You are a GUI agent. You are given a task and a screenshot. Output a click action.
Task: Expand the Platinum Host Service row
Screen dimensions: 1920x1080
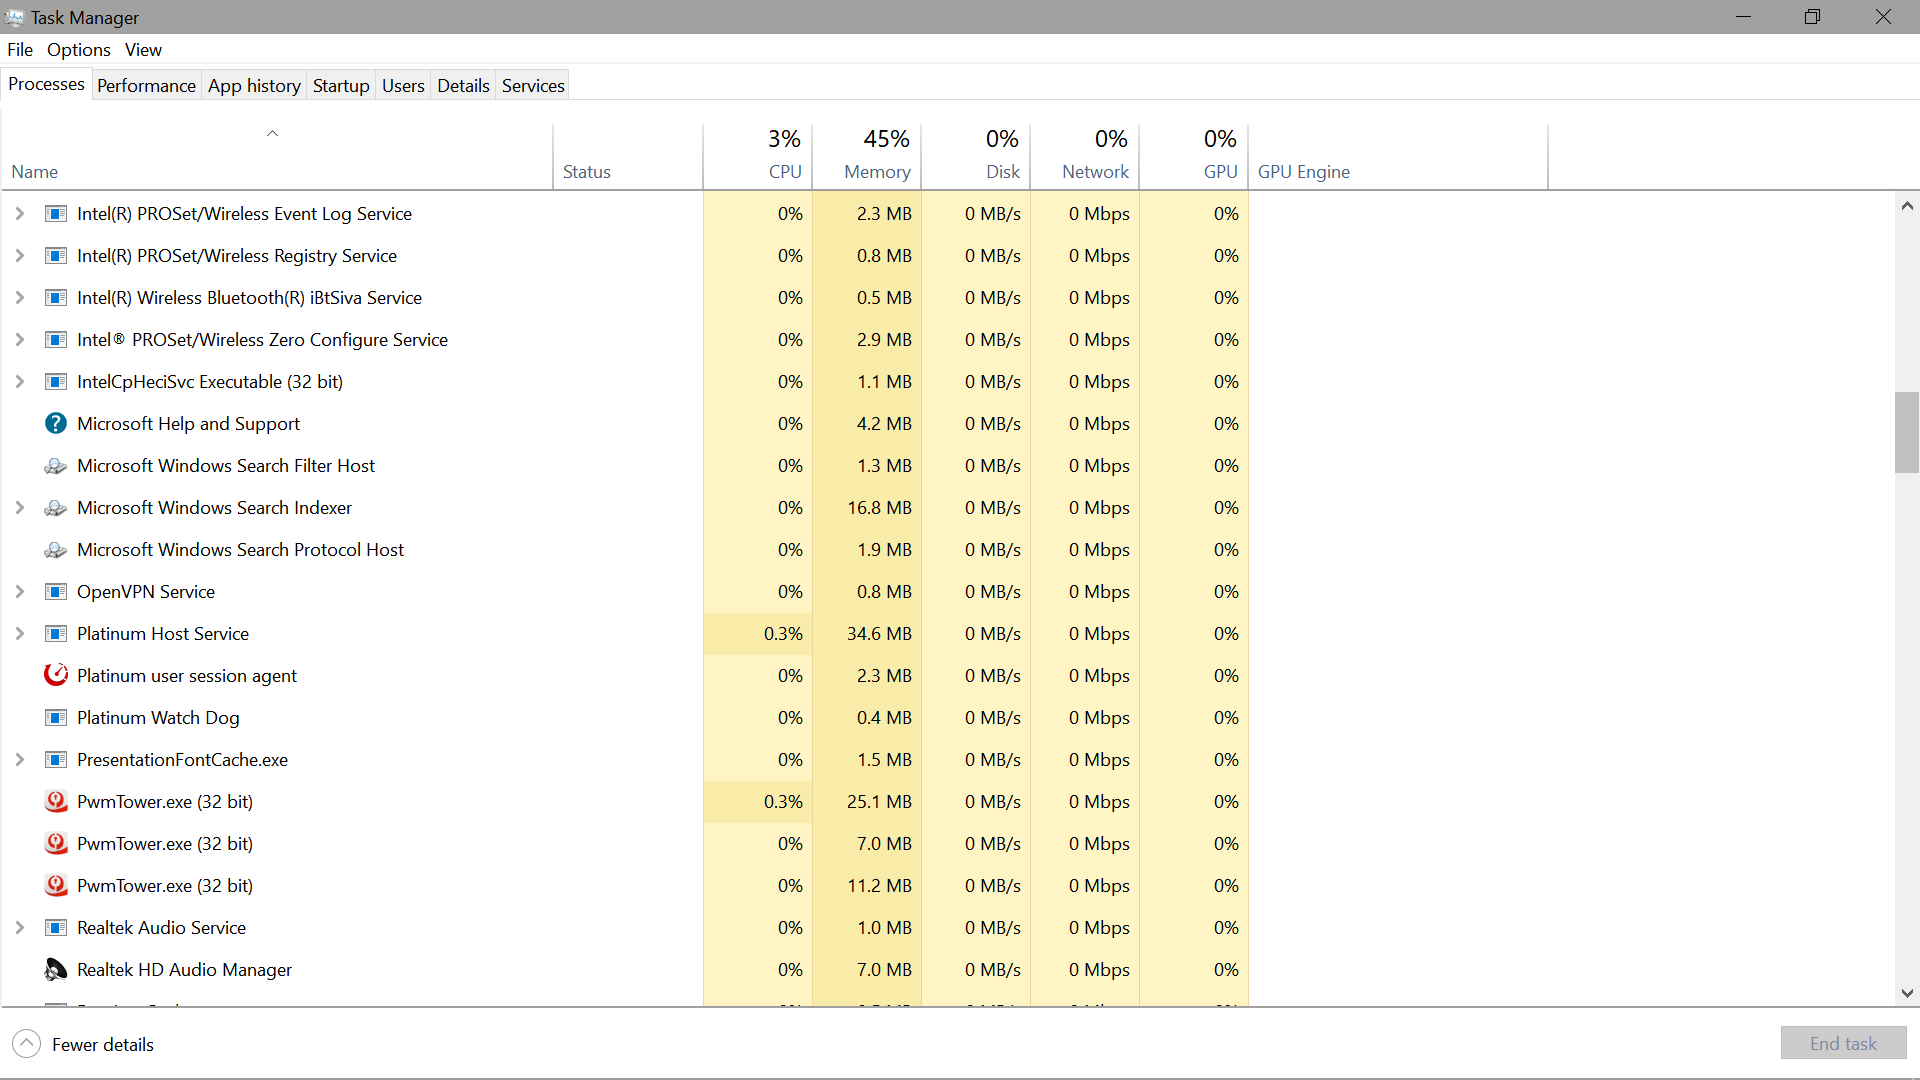[19, 634]
